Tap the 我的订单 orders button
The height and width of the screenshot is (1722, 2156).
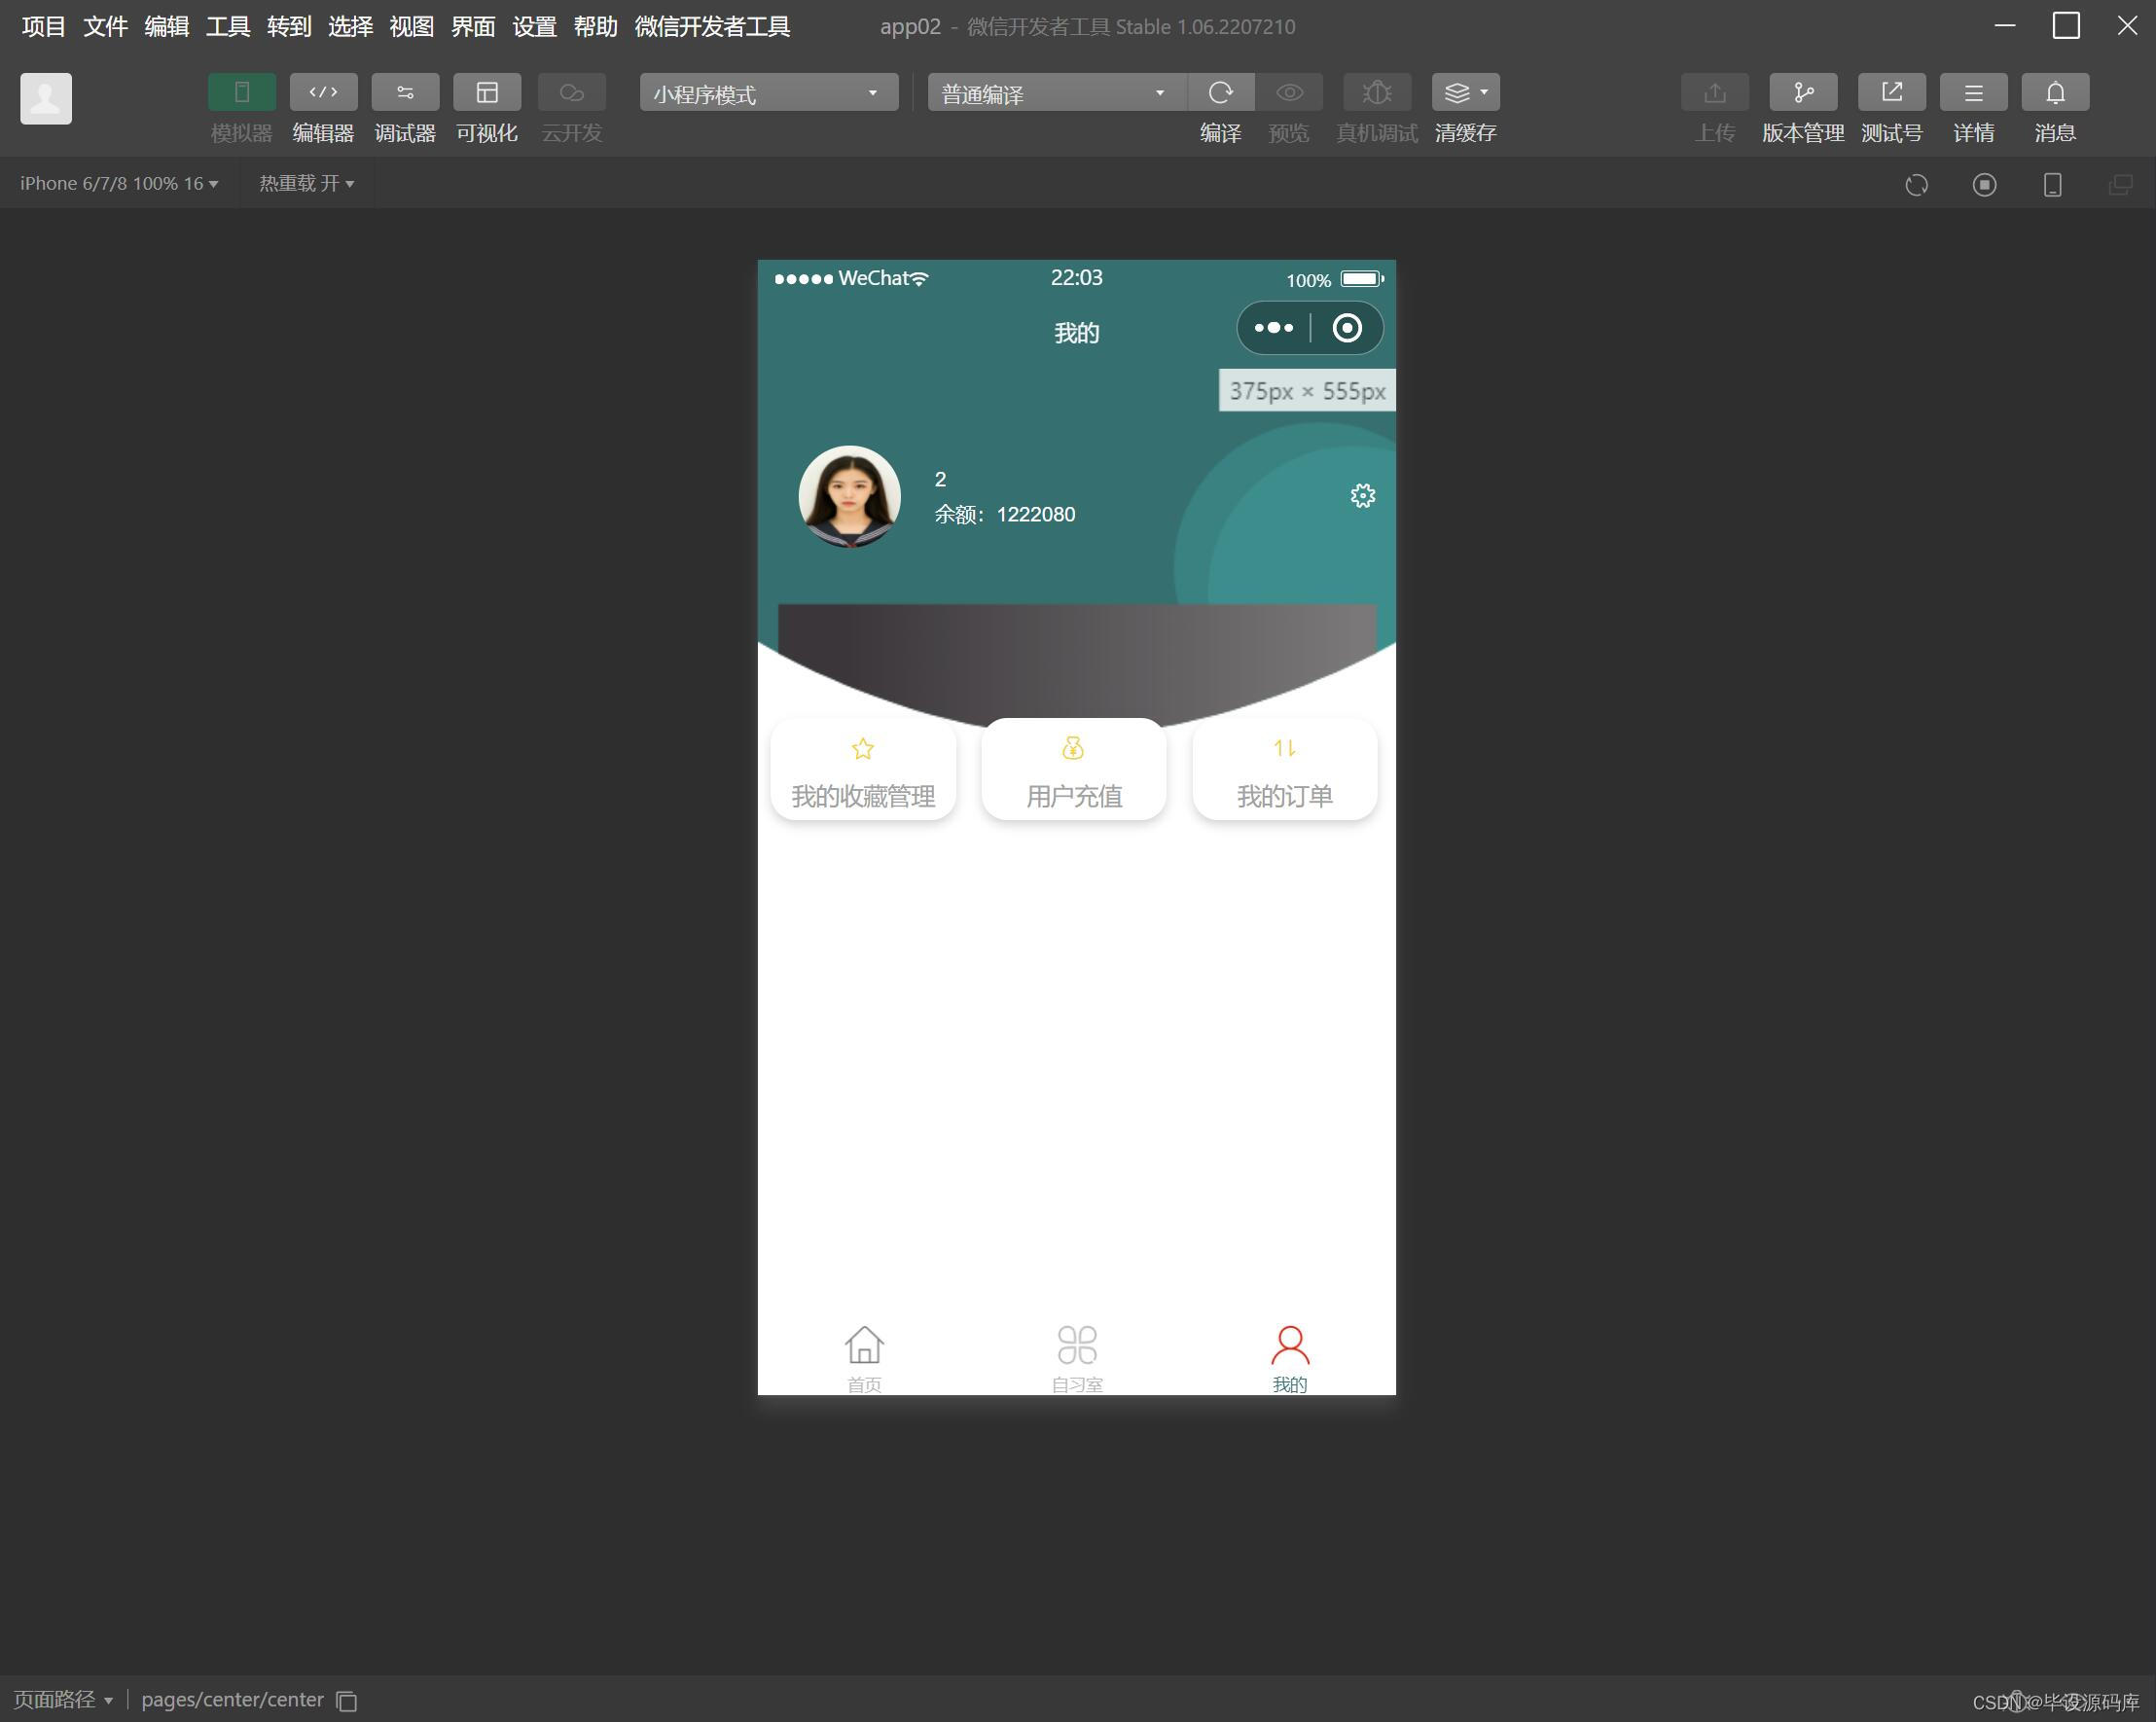[1284, 771]
